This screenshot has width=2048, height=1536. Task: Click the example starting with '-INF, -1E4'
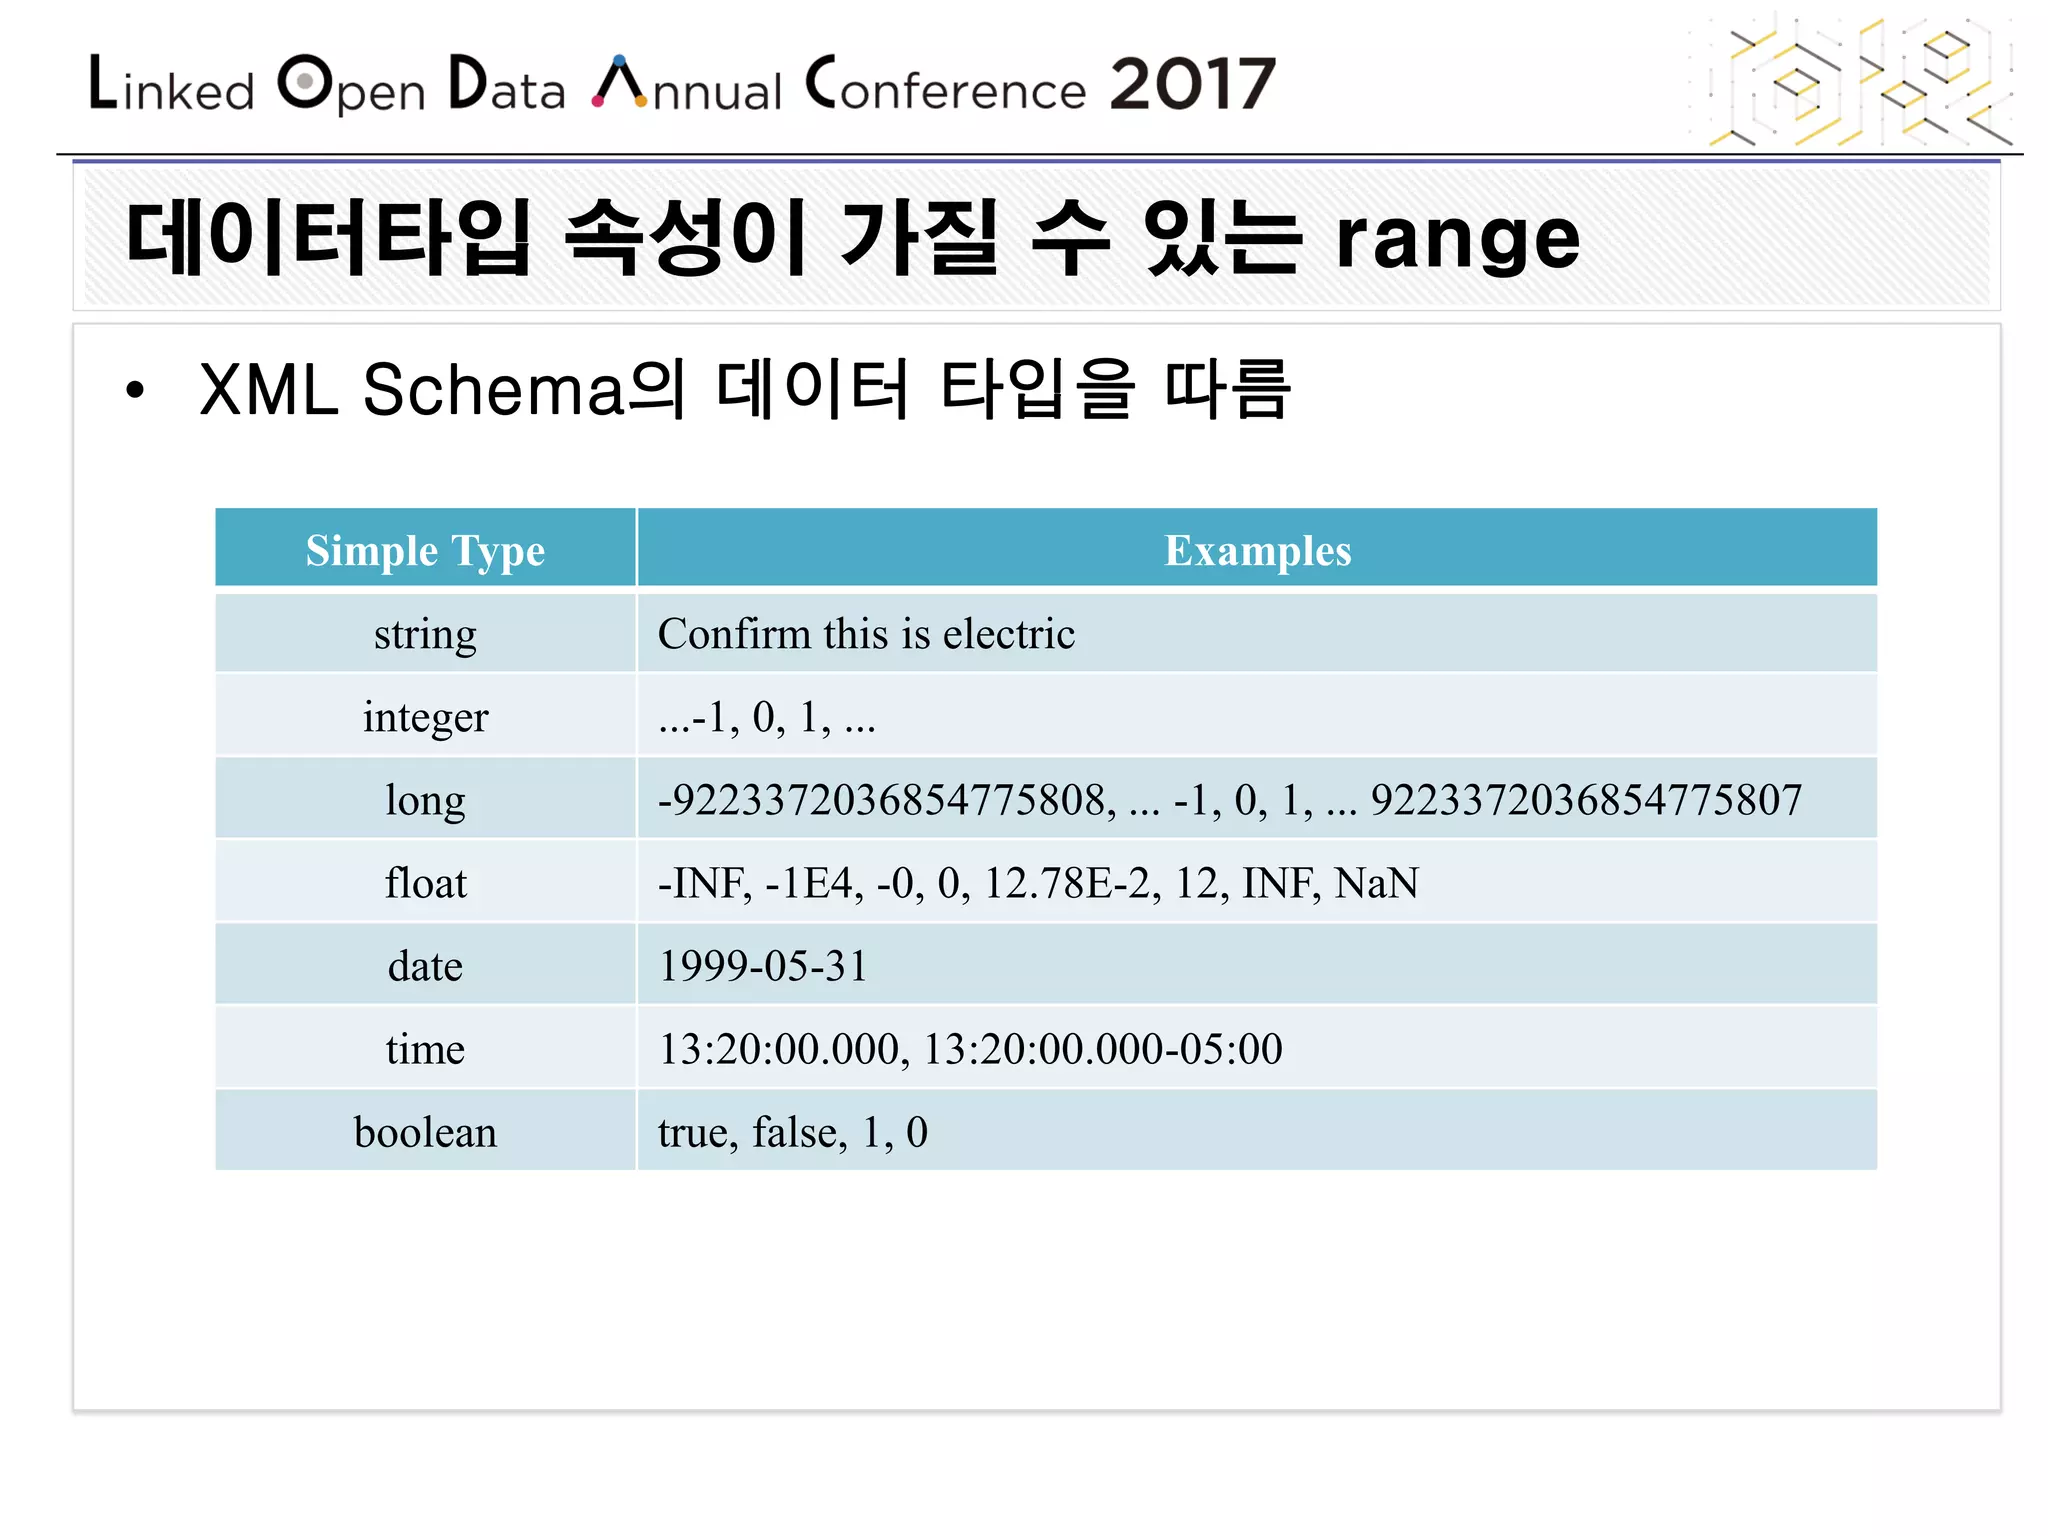[x=1257, y=882]
